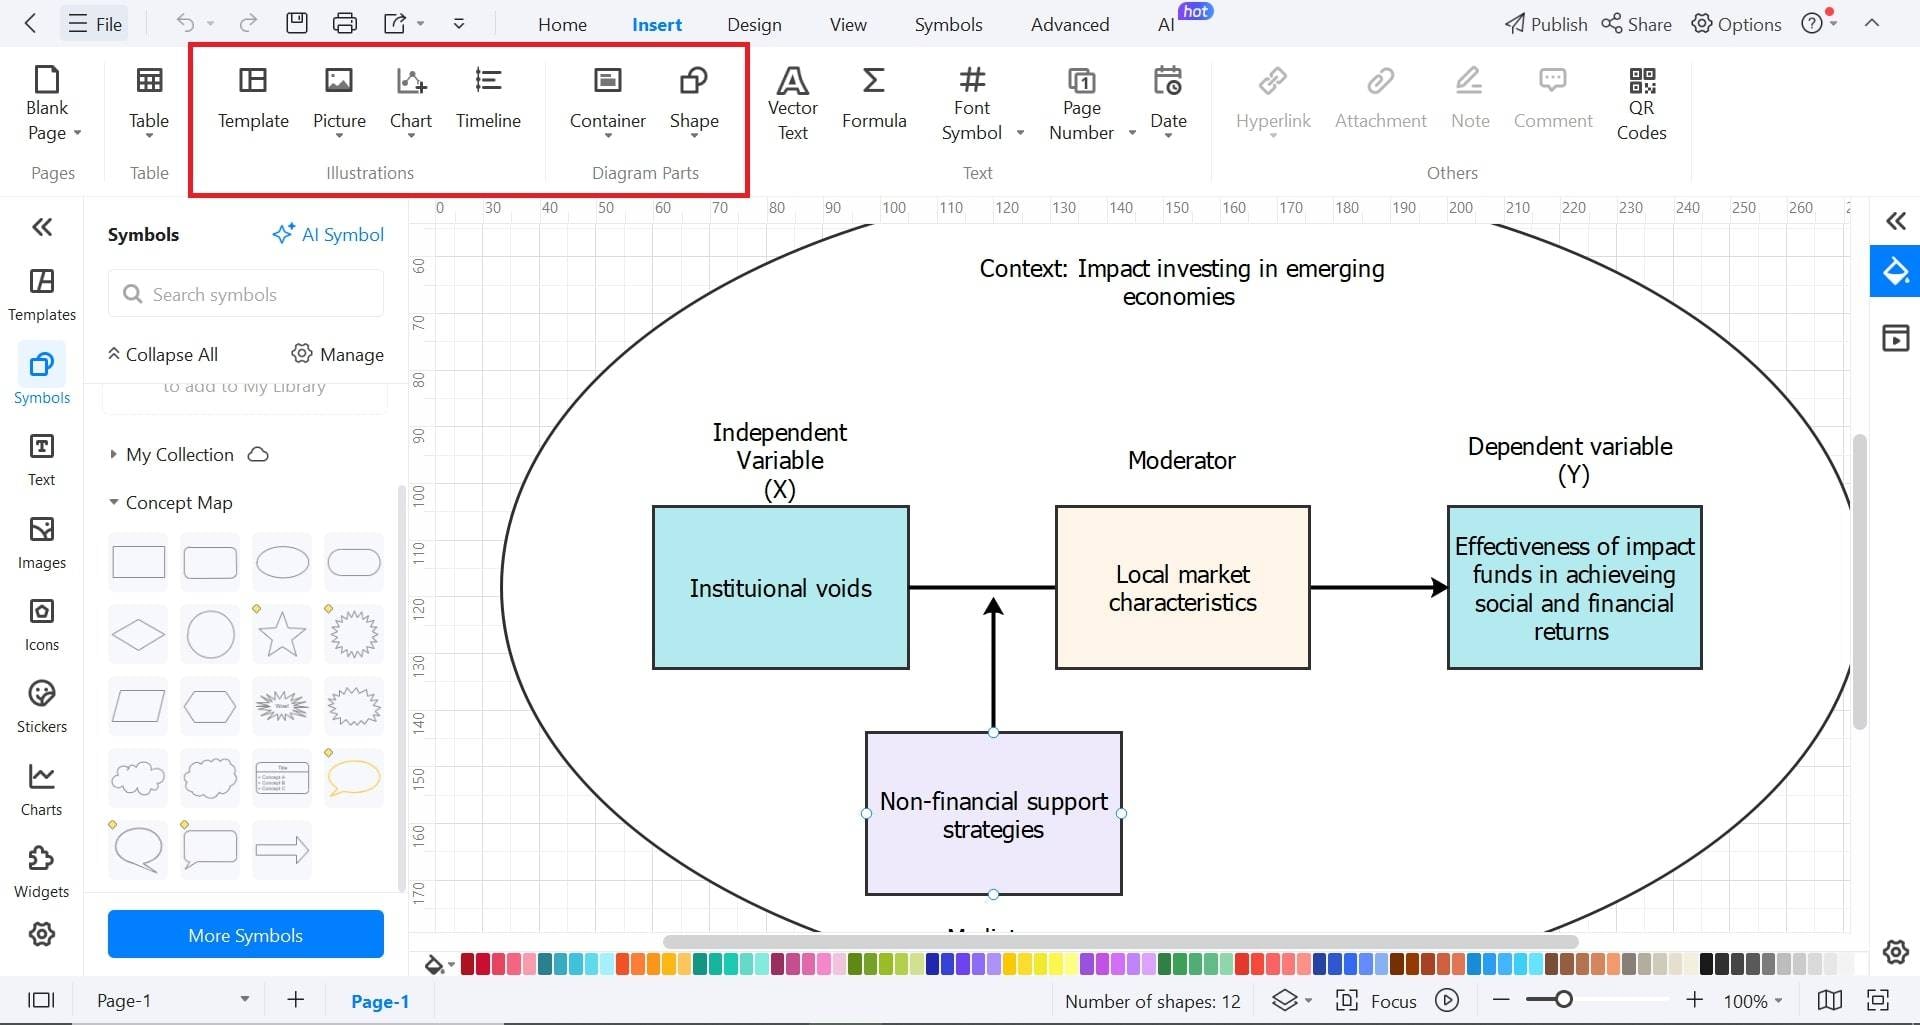Viewport: 1920px width, 1025px height.
Task: Switch to the Advanced tab
Action: 1070,24
